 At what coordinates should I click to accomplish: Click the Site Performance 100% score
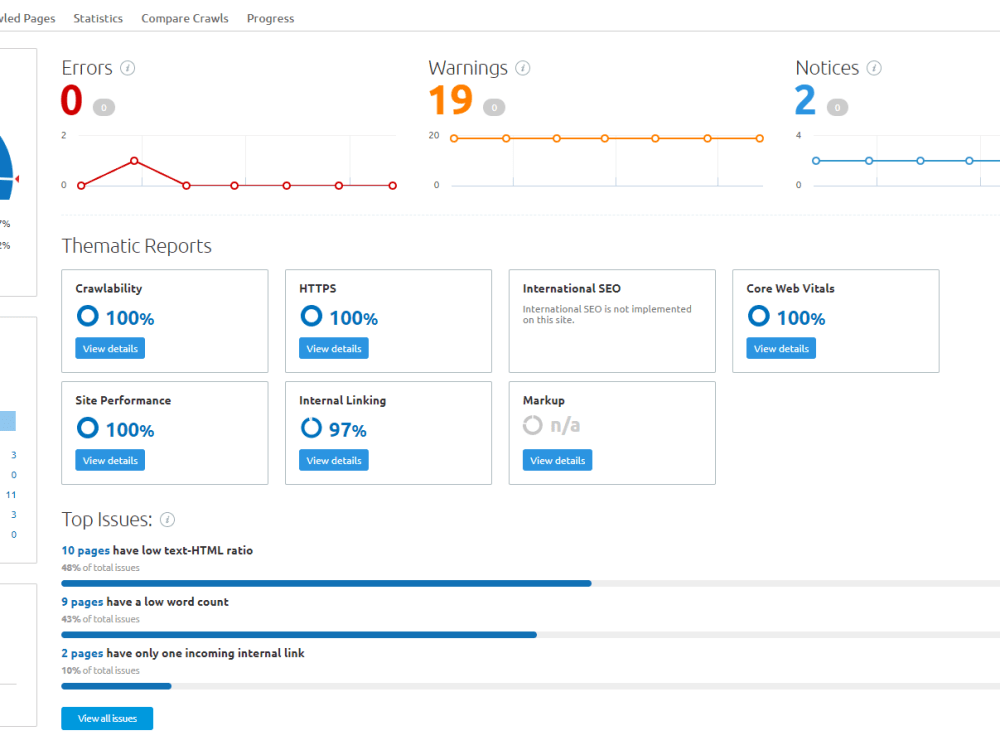(x=130, y=430)
